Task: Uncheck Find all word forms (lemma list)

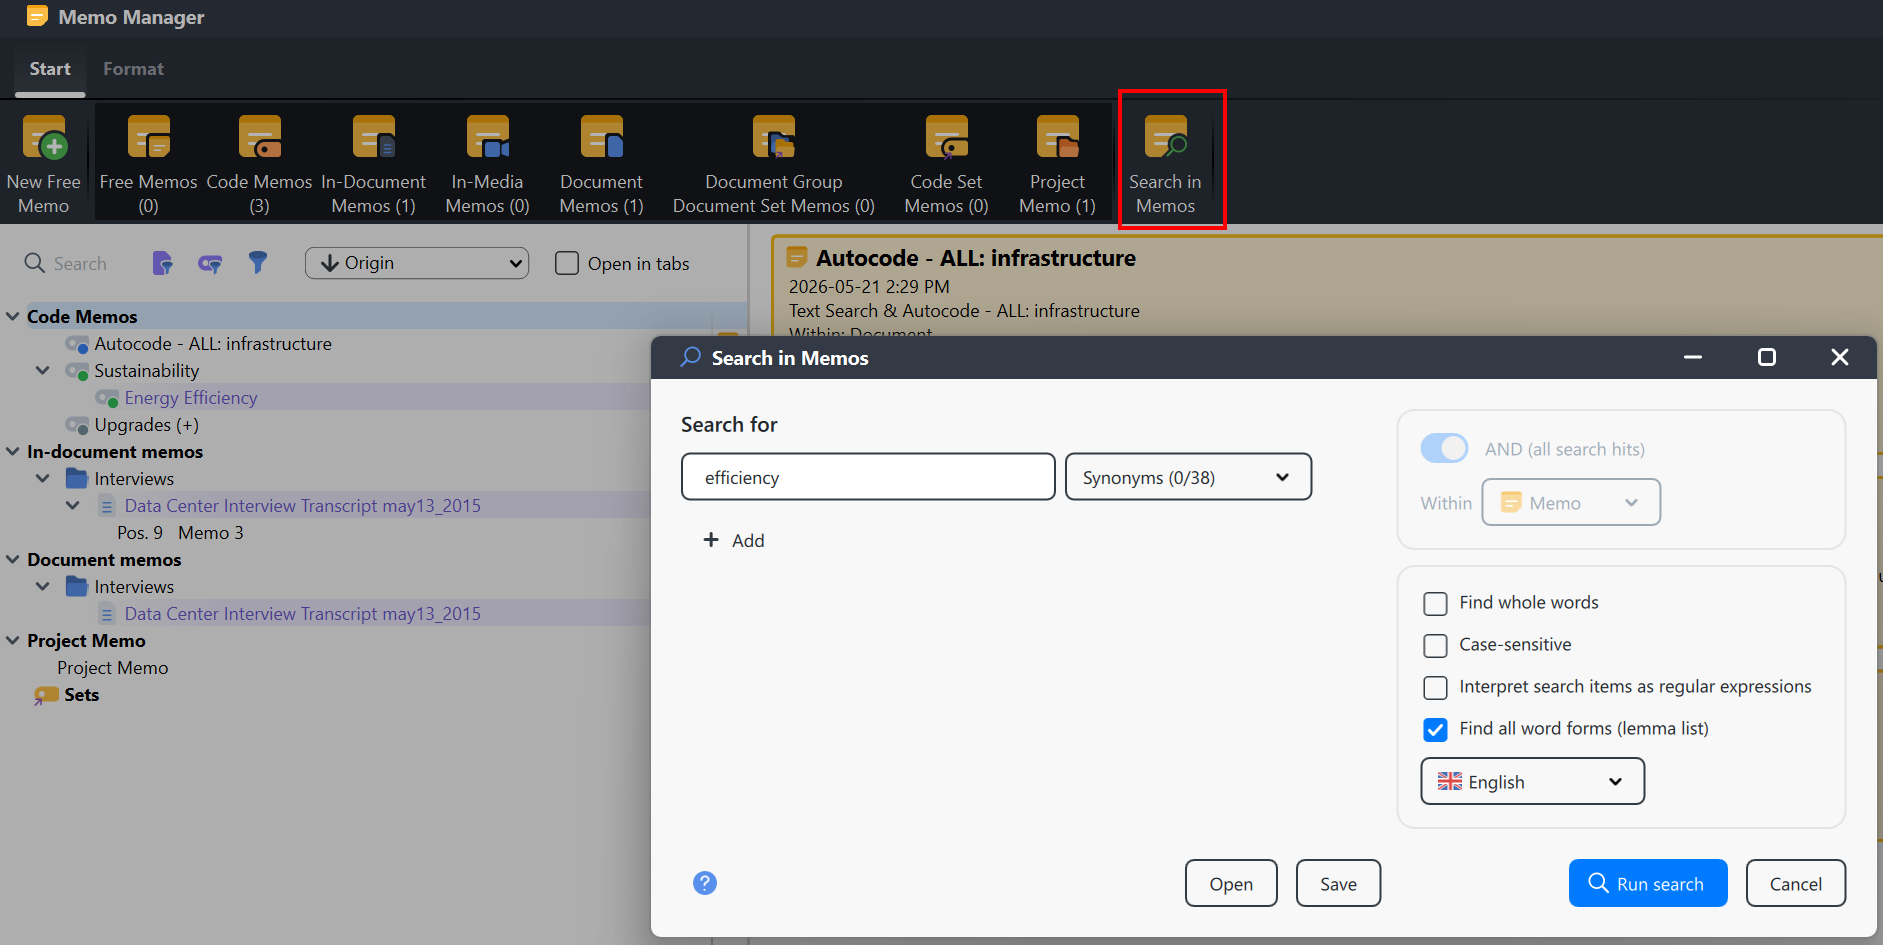Action: click(x=1435, y=729)
